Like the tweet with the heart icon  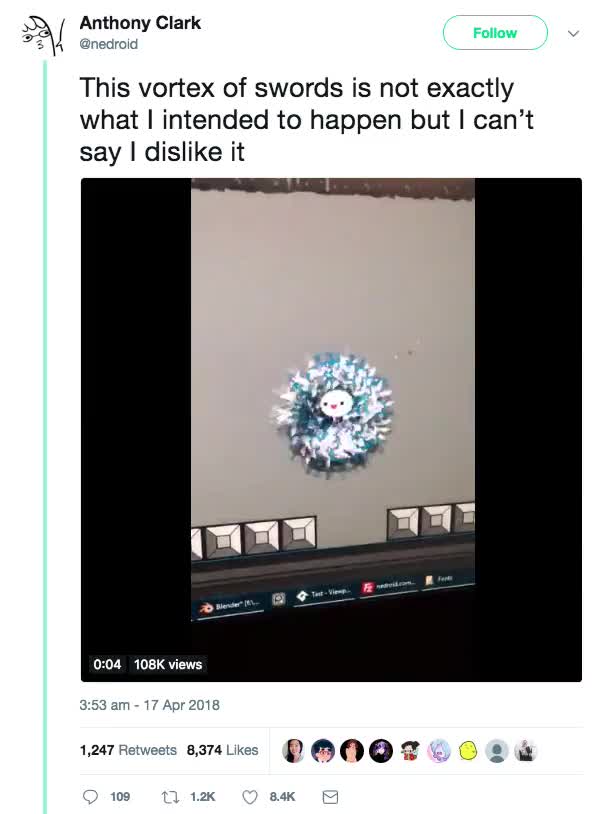[251, 797]
